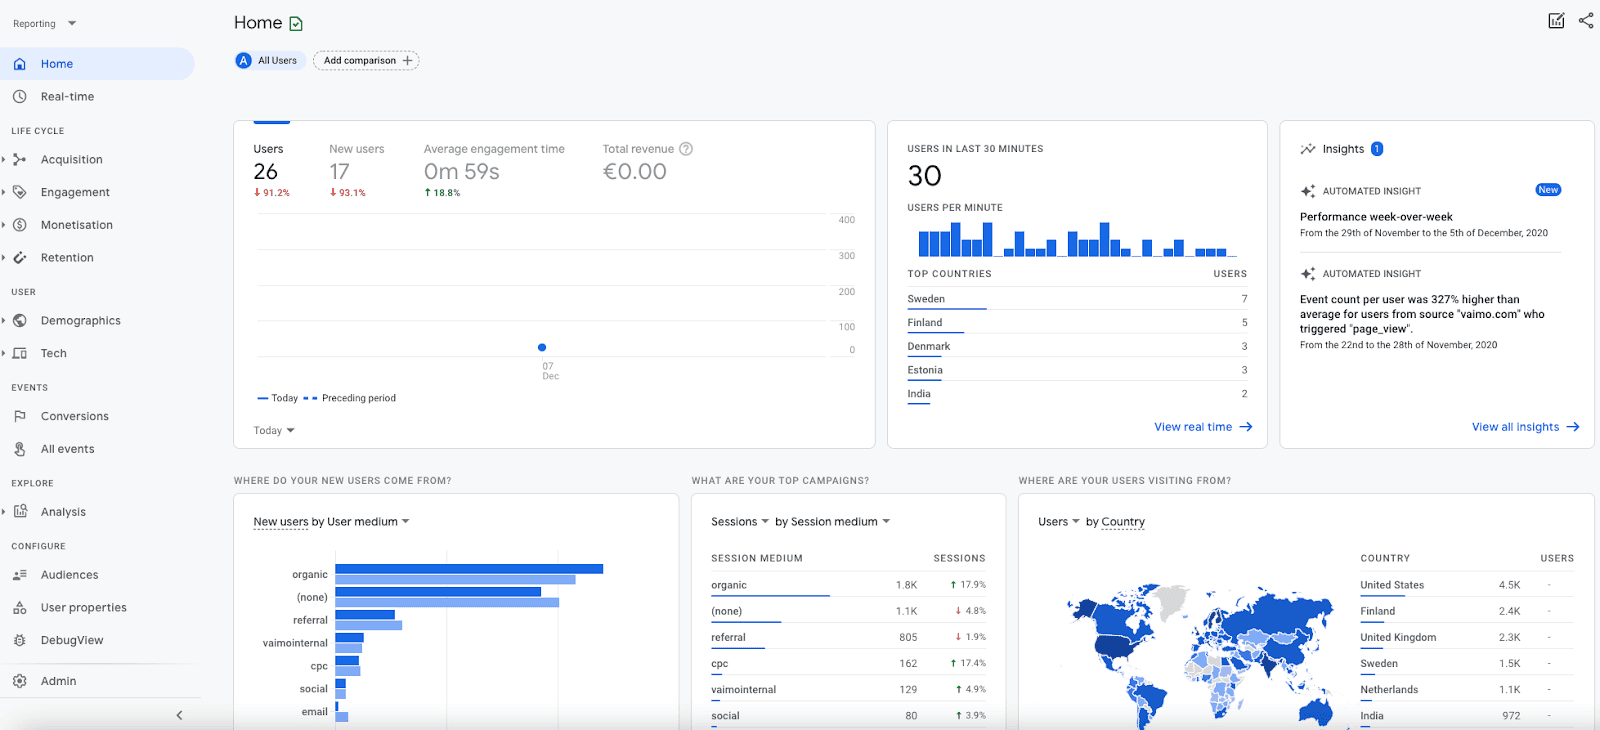Click the Add comparison button
This screenshot has width=1600, height=730.
366,61
